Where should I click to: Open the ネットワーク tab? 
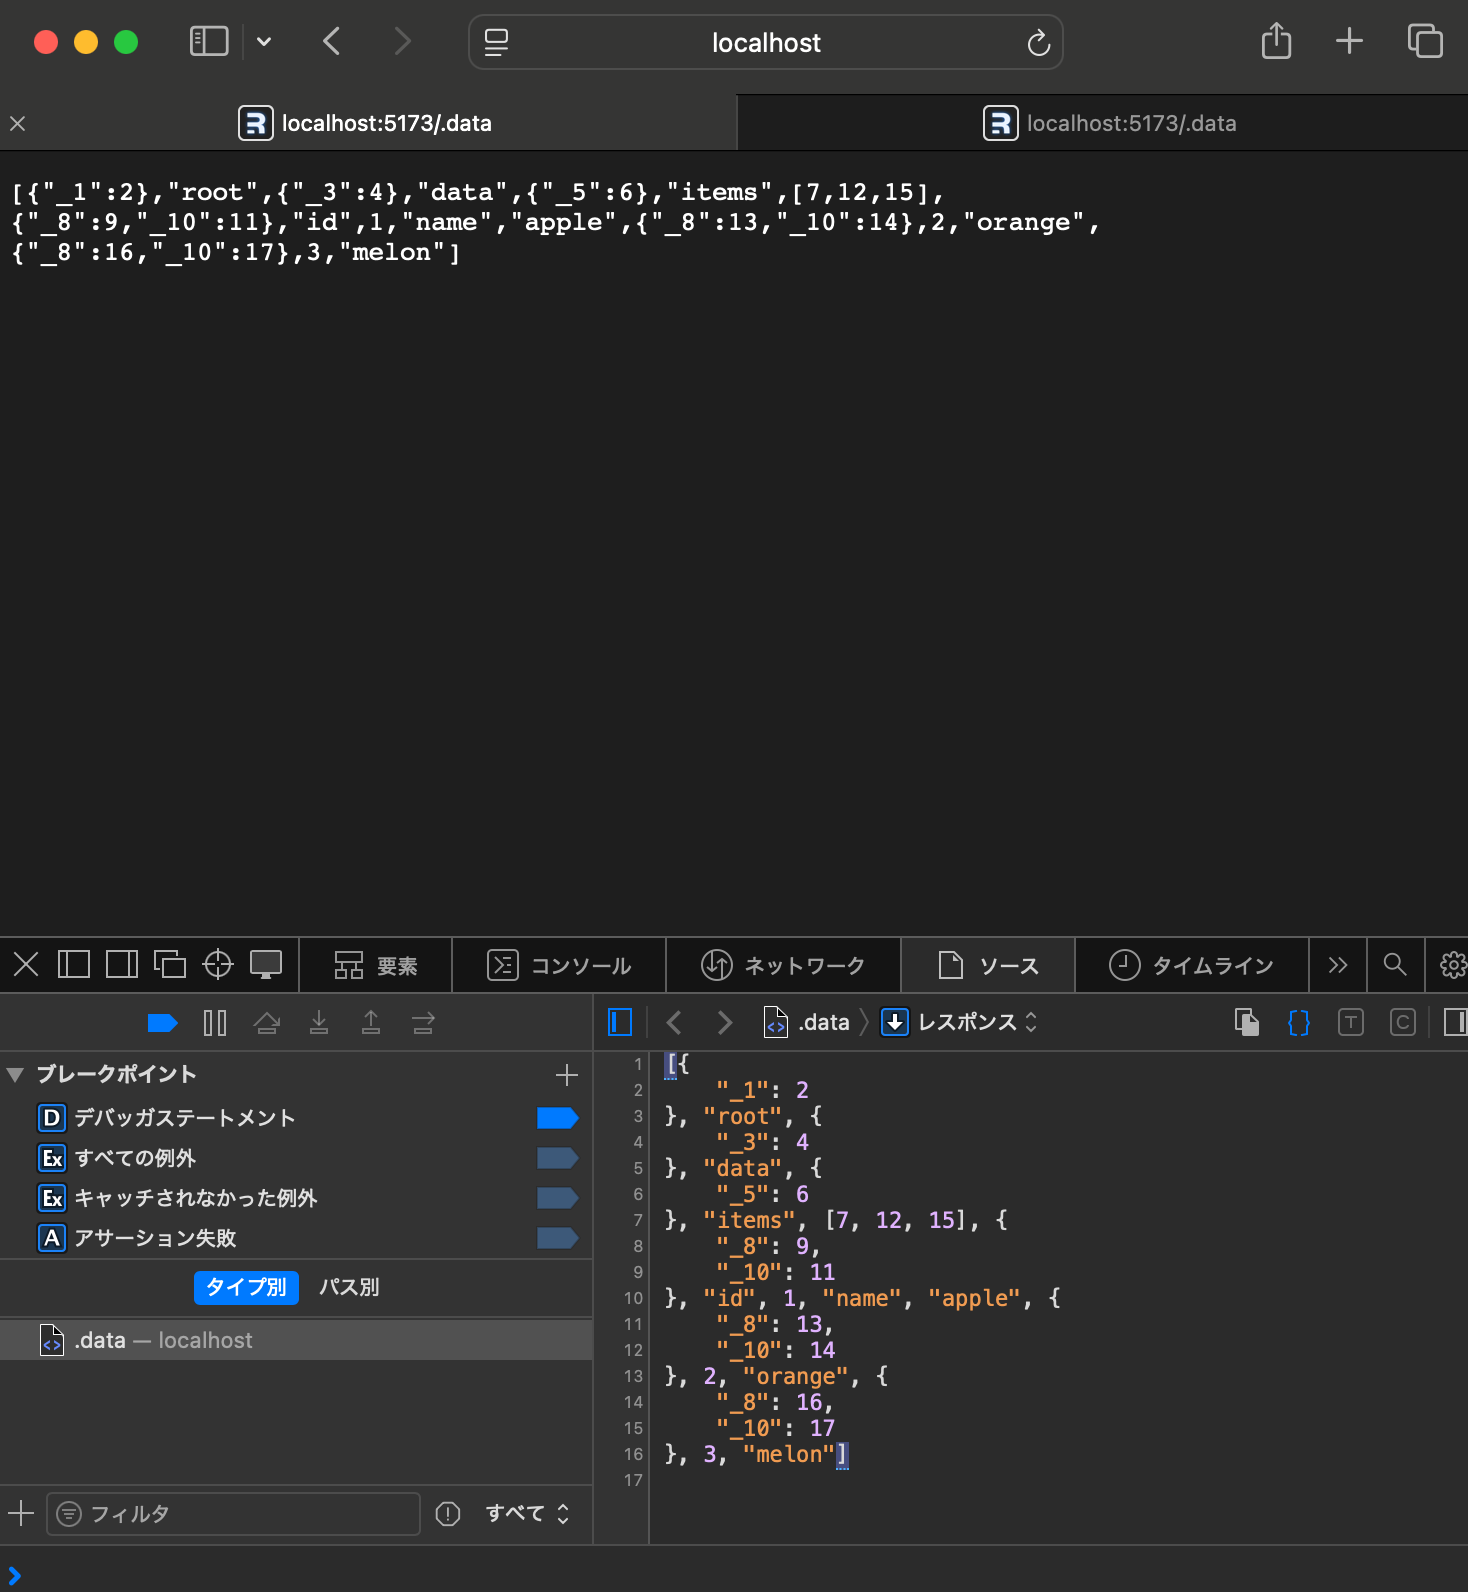[783, 966]
